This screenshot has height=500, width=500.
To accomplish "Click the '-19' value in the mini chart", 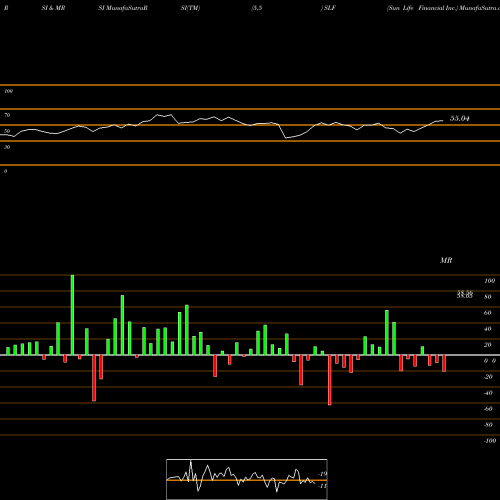I will [x=323, y=474].
